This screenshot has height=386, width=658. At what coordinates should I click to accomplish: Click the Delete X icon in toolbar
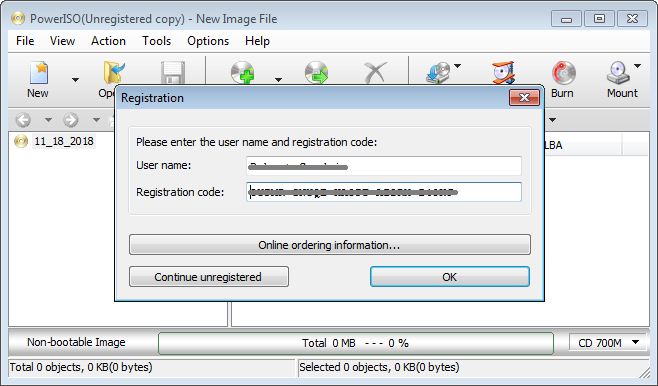tap(376, 73)
